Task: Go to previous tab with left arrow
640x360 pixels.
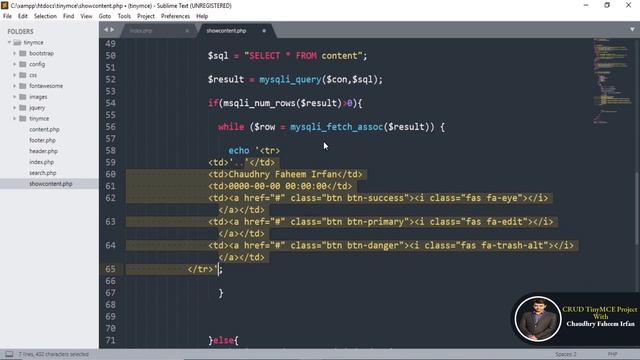Action: [106, 30]
